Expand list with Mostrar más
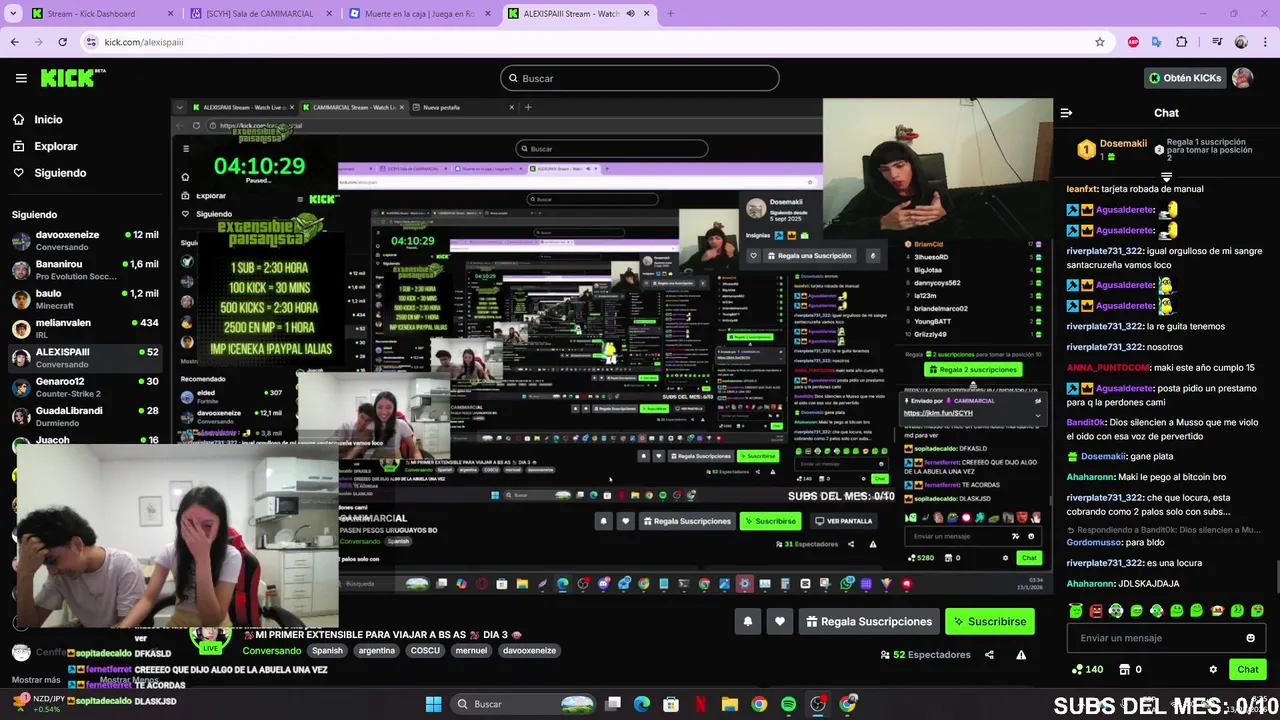 tap(34, 680)
